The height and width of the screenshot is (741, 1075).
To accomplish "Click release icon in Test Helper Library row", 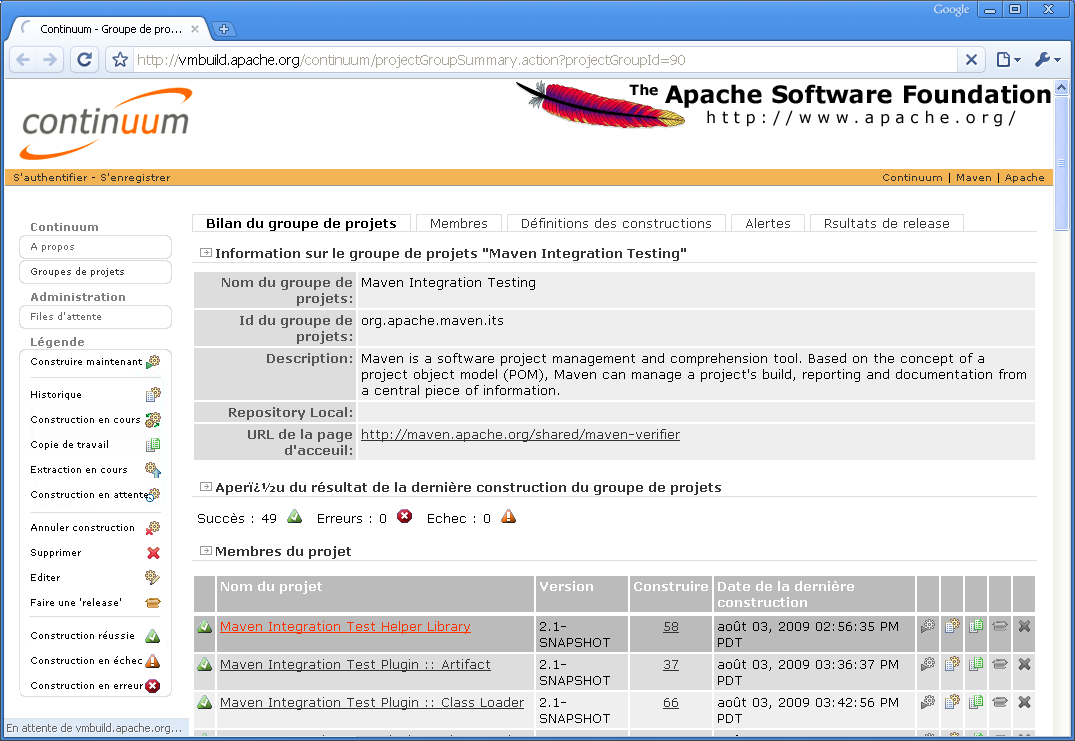I will pos(1000,626).
